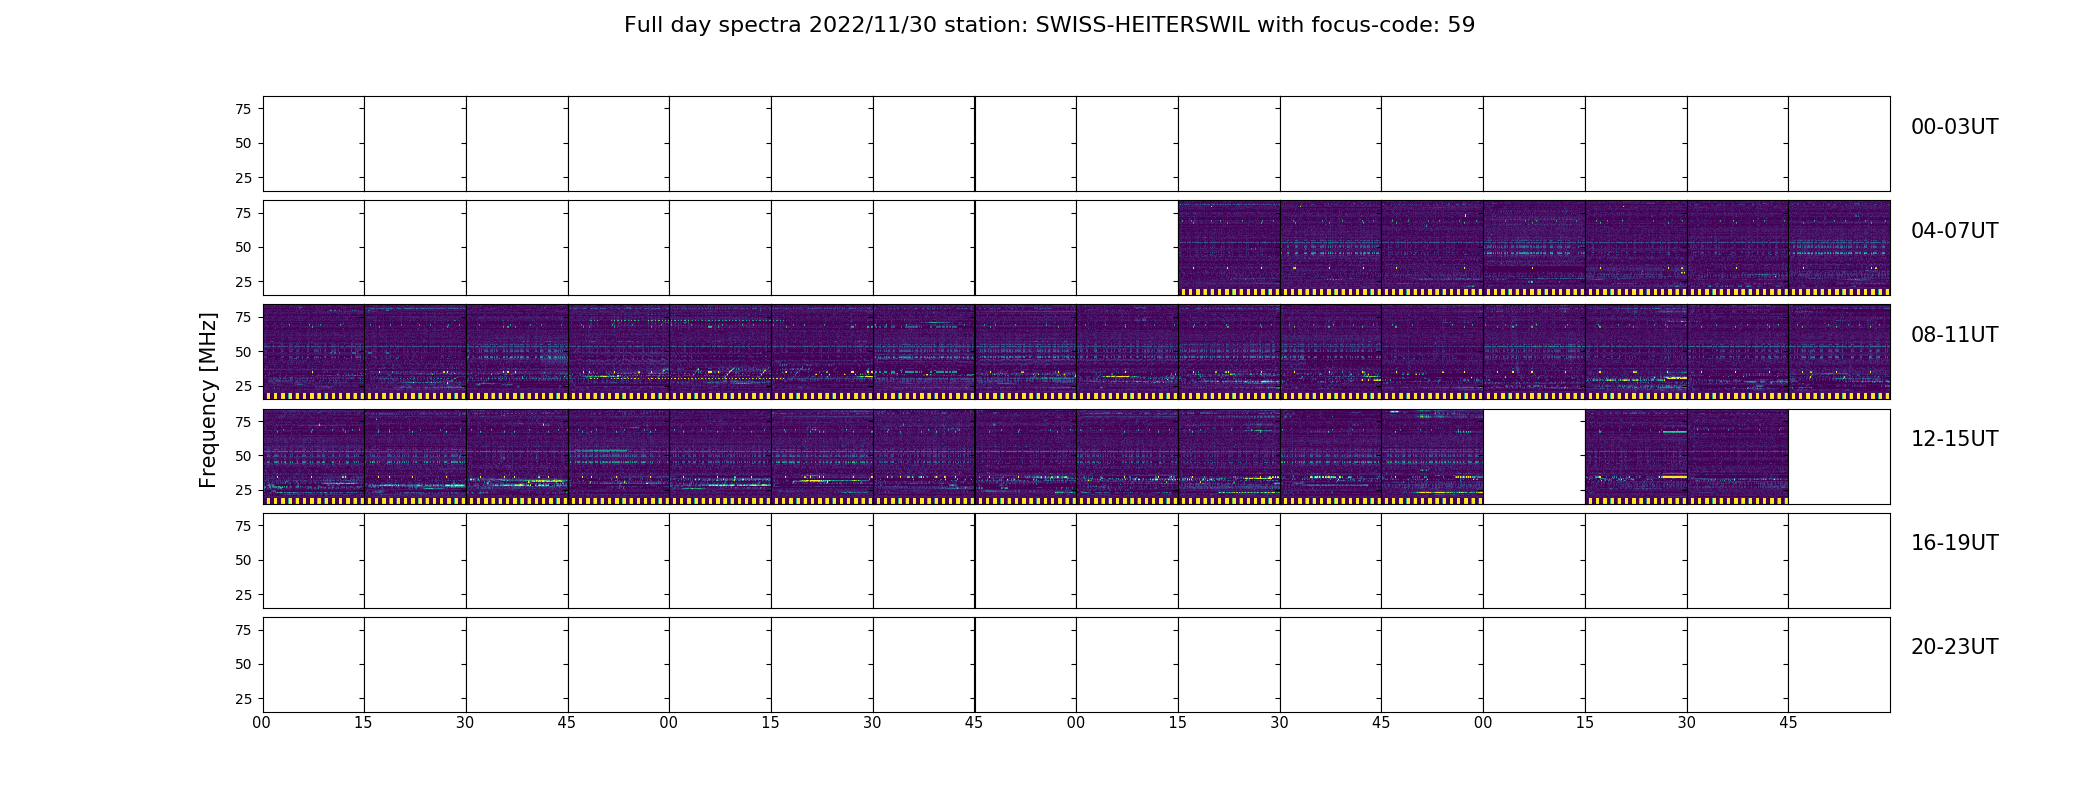2100x800 pixels.
Task: Click the 50 tick label of 04-07UT row
Action: point(243,248)
